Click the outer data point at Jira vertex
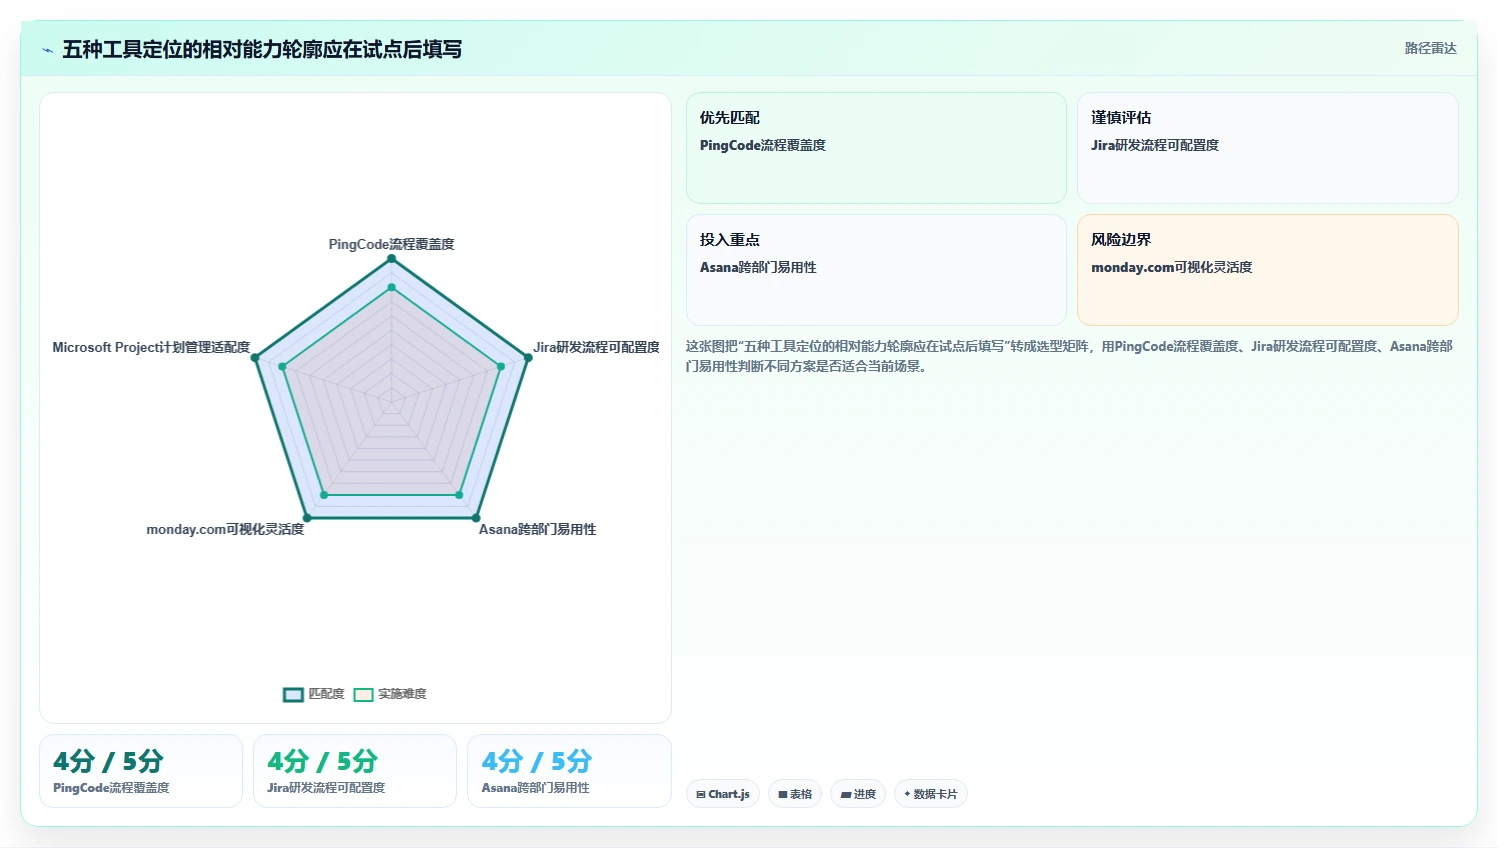Viewport: 1498px width, 848px height. (x=528, y=357)
